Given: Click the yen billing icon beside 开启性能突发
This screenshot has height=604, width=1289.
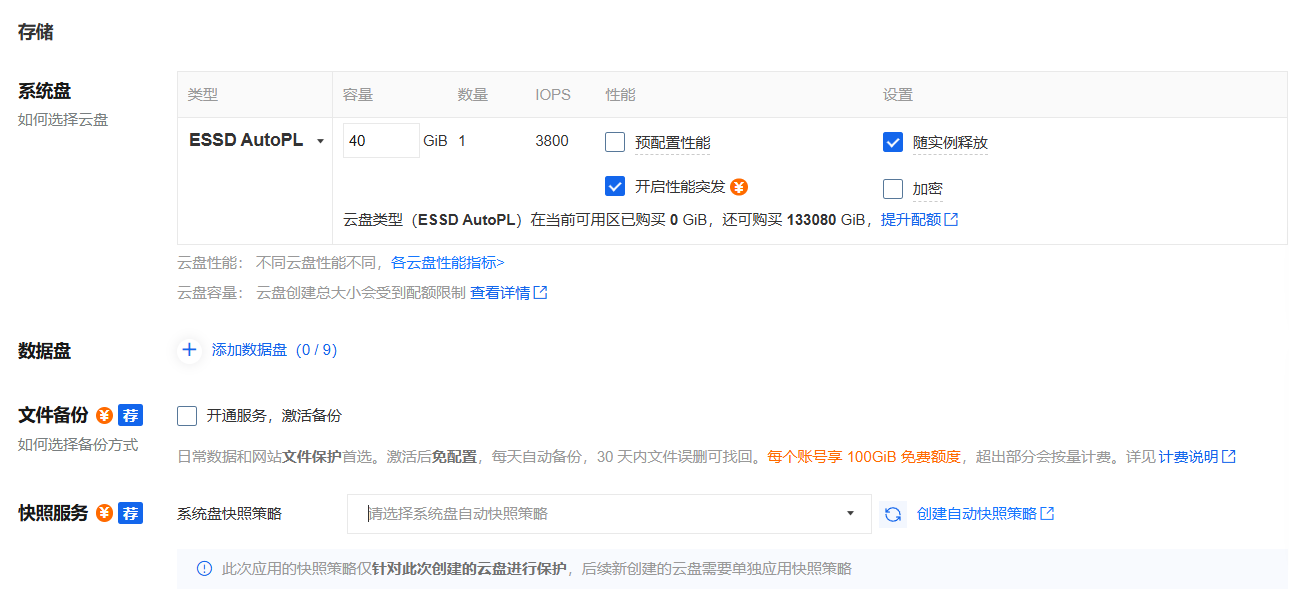Looking at the screenshot, I should pyautogui.click(x=739, y=187).
